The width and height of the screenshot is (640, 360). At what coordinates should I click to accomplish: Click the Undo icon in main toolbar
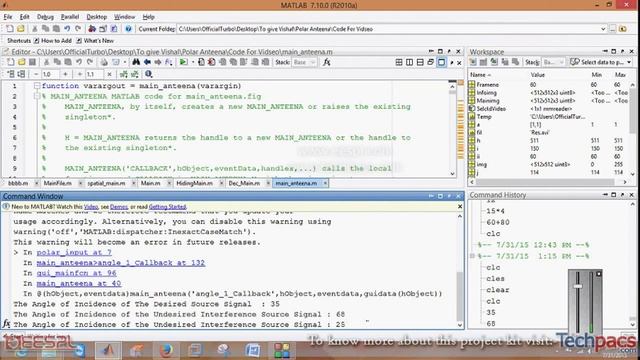(67, 29)
